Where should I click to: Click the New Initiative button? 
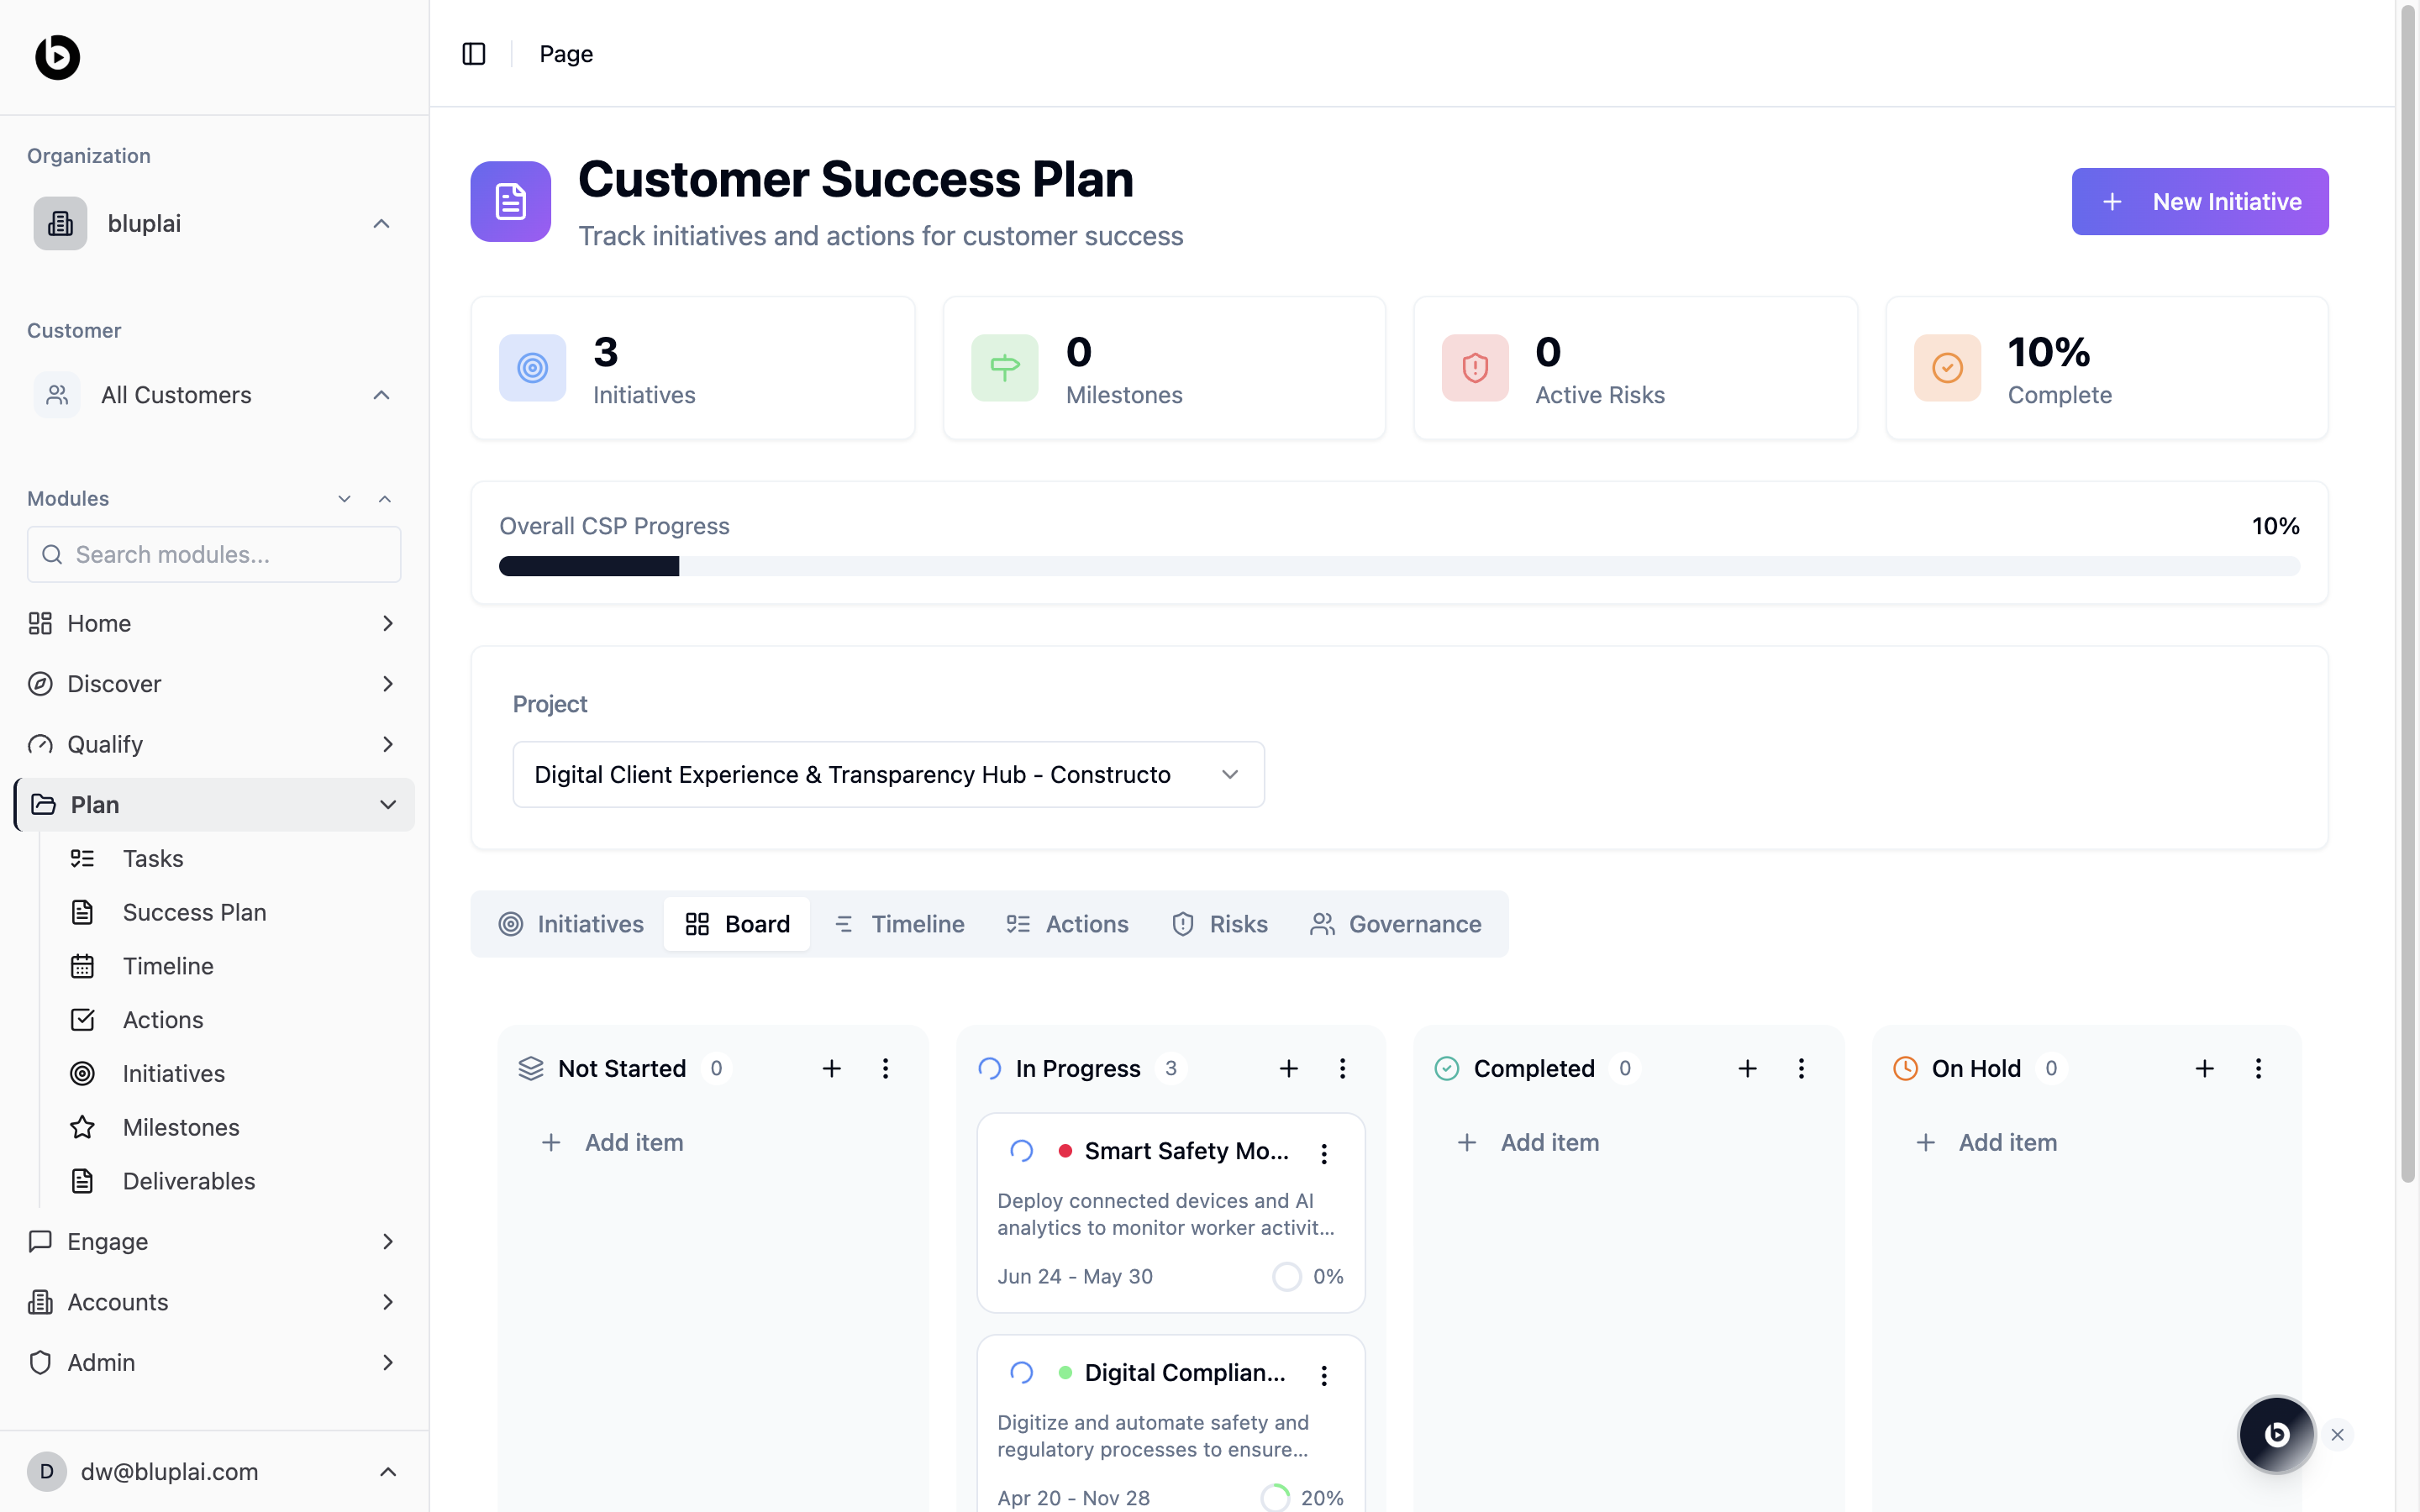click(x=2199, y=202)
